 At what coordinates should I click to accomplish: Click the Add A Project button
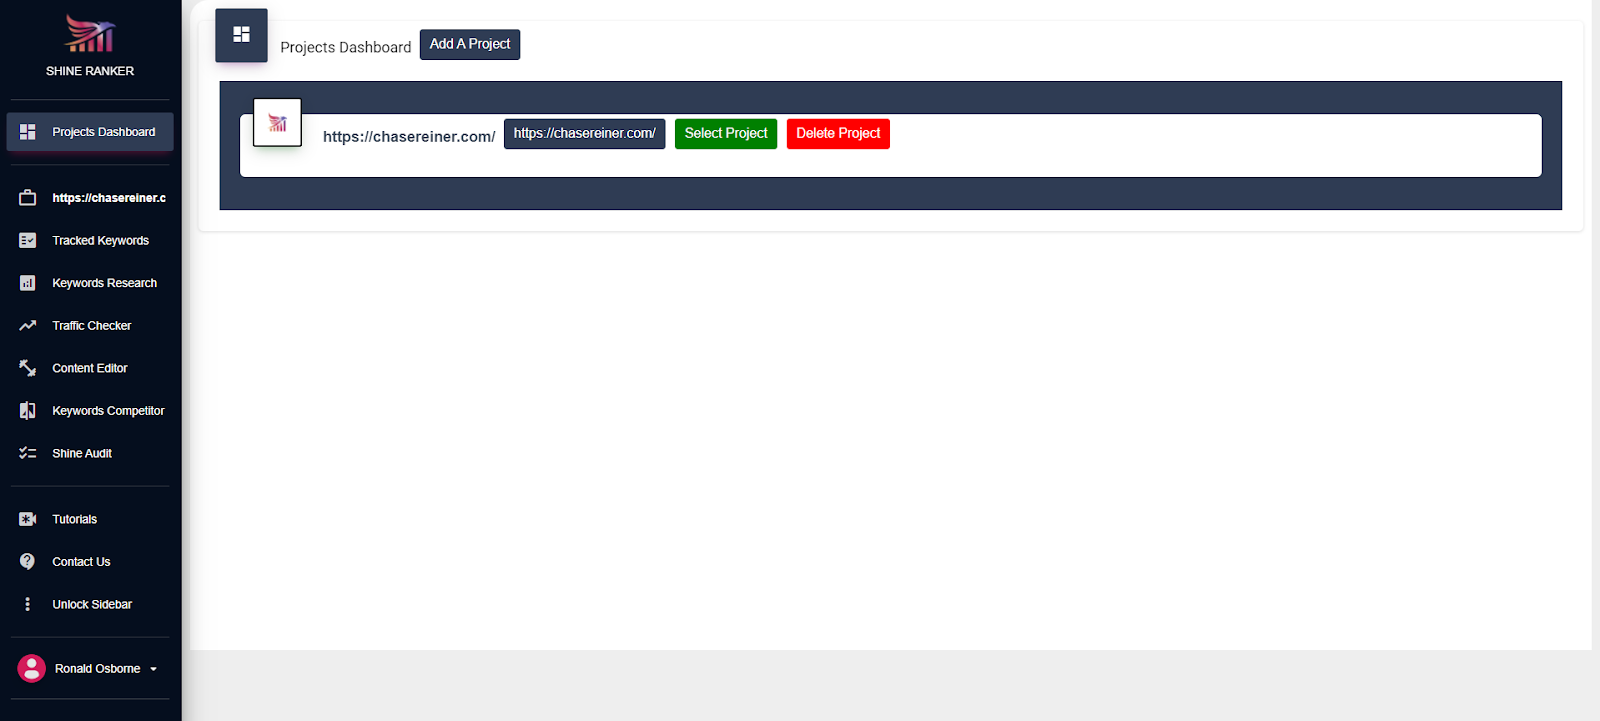click(470, 44)
